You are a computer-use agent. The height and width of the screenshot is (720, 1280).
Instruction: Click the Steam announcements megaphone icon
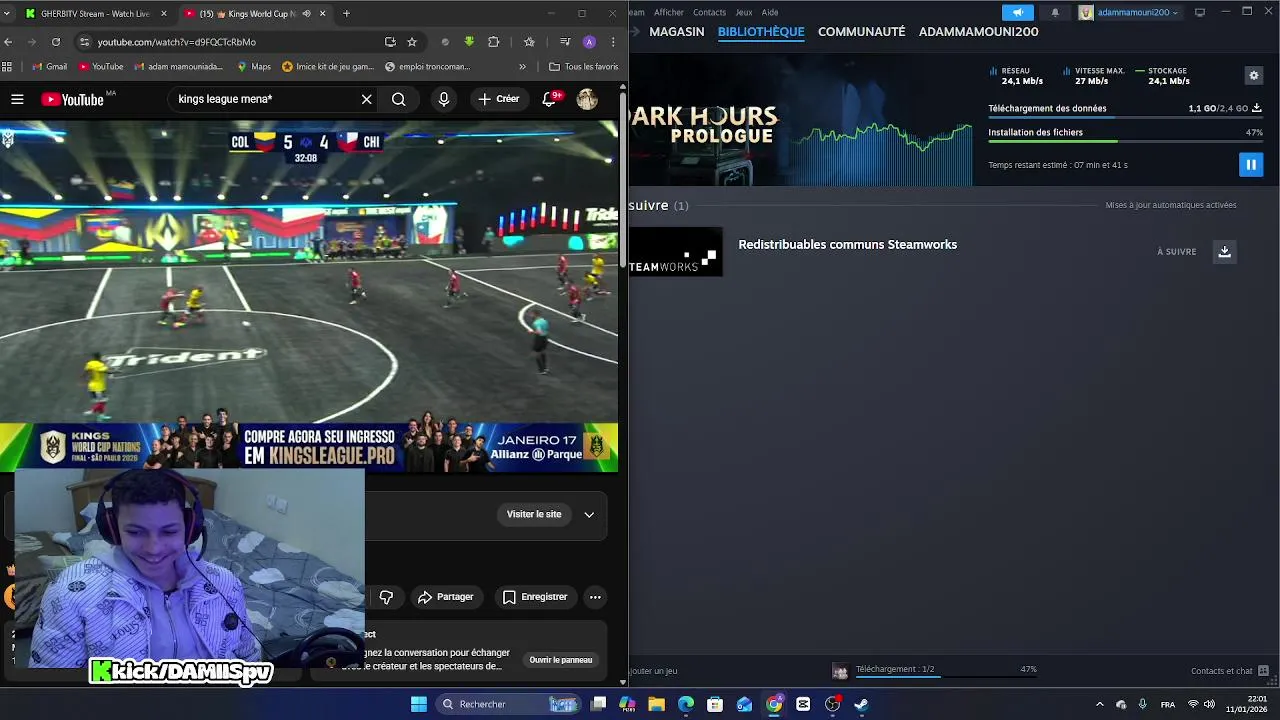click(1018, 12)
